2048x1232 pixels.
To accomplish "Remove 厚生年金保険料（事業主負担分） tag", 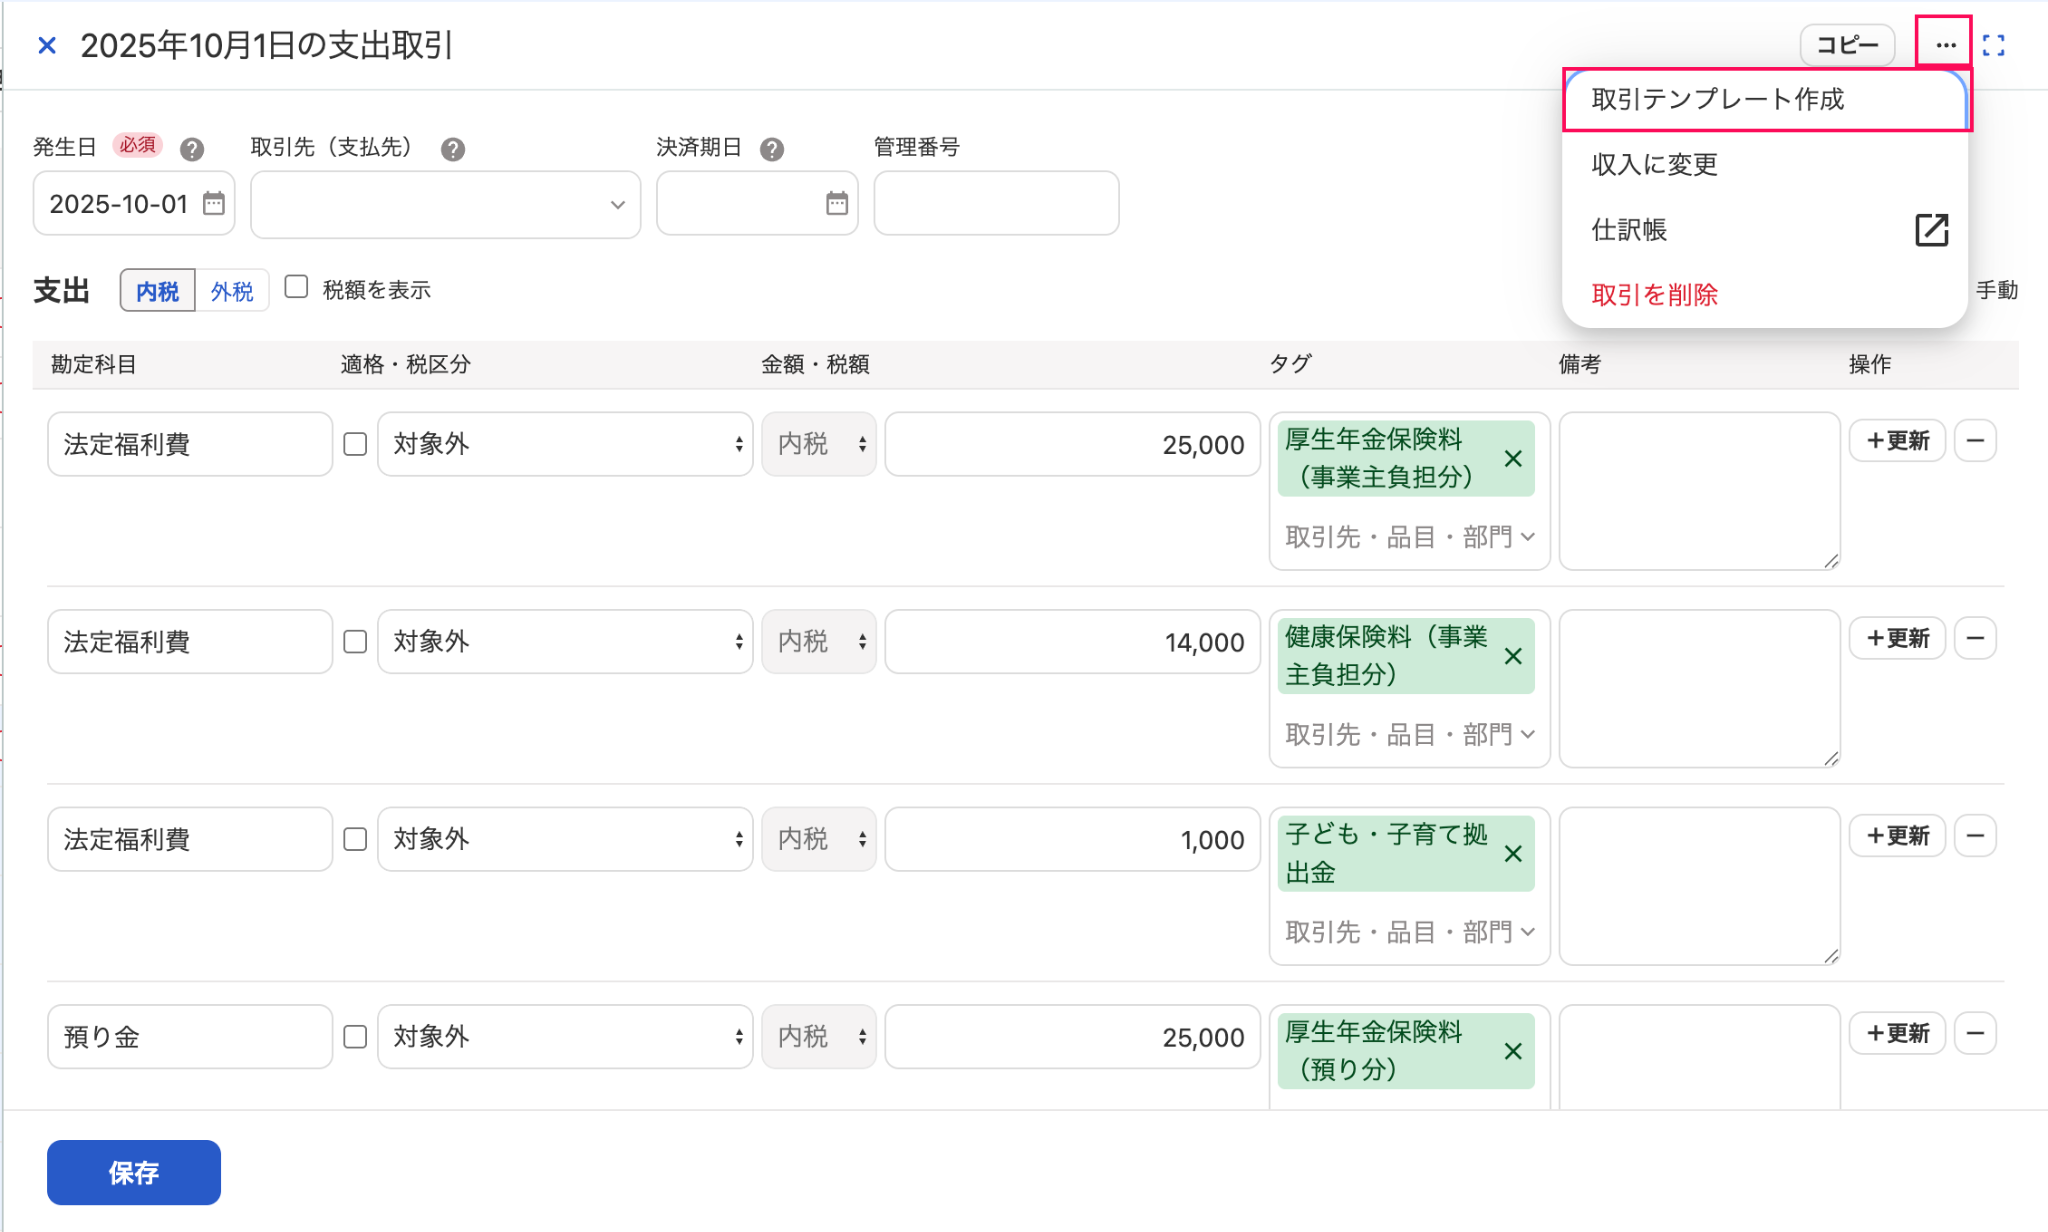I will tap(1513, 458).
